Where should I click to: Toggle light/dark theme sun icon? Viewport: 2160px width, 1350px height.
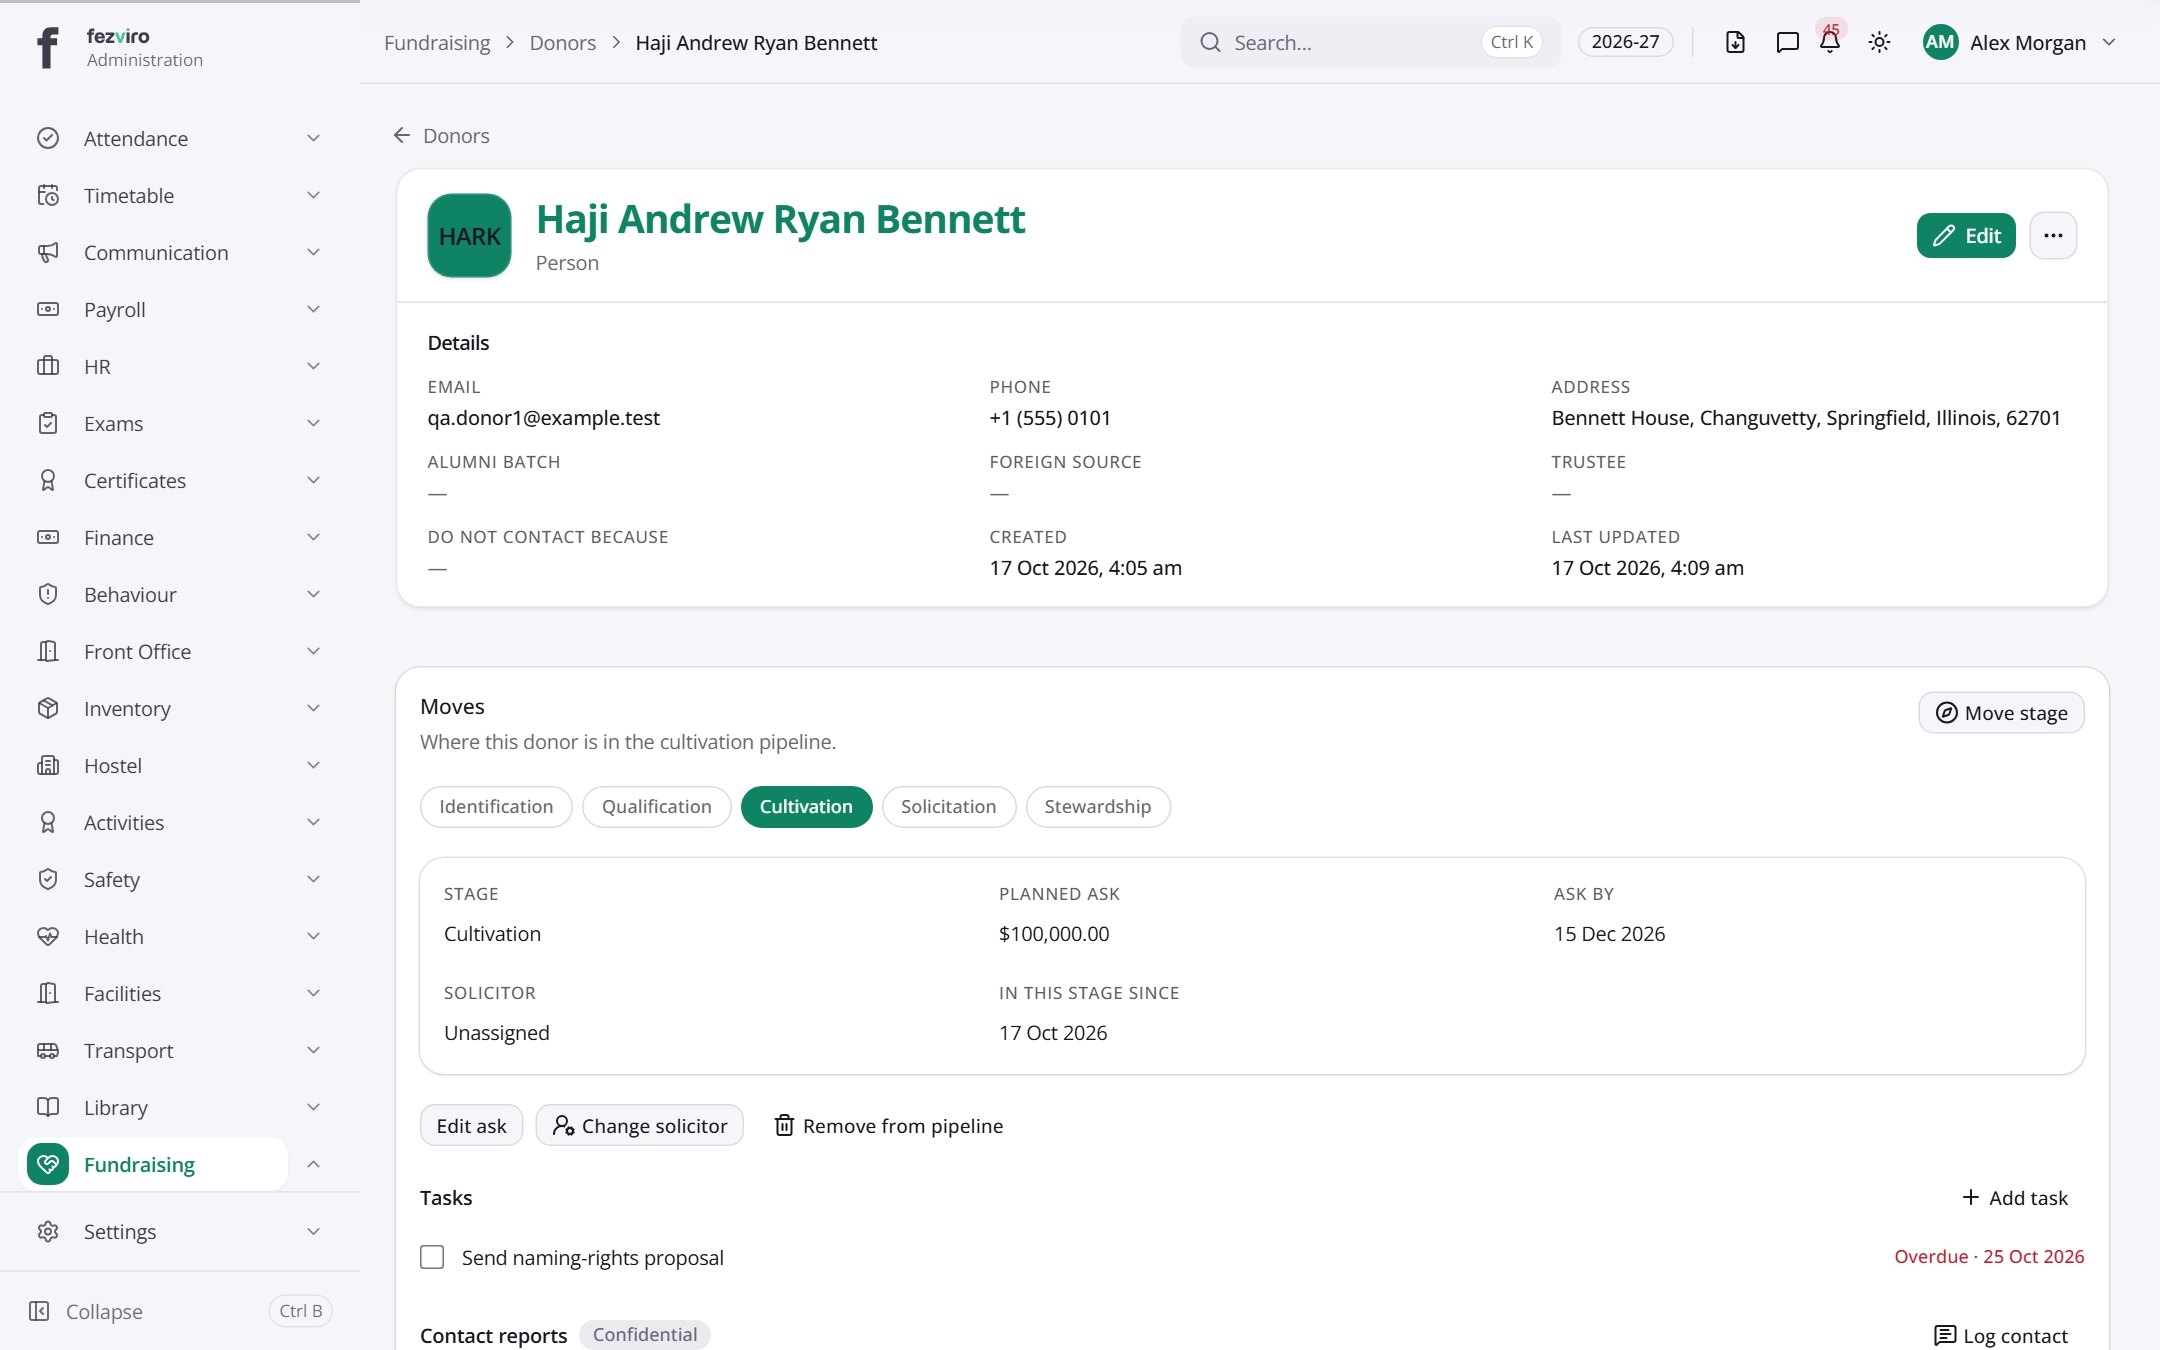click(1879, 42)
